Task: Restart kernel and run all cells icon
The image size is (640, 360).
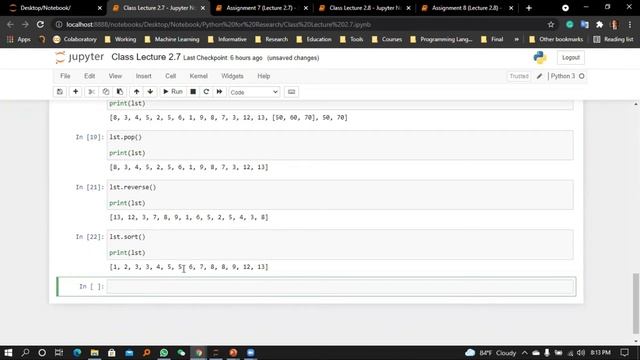Action: click(219, 92)
